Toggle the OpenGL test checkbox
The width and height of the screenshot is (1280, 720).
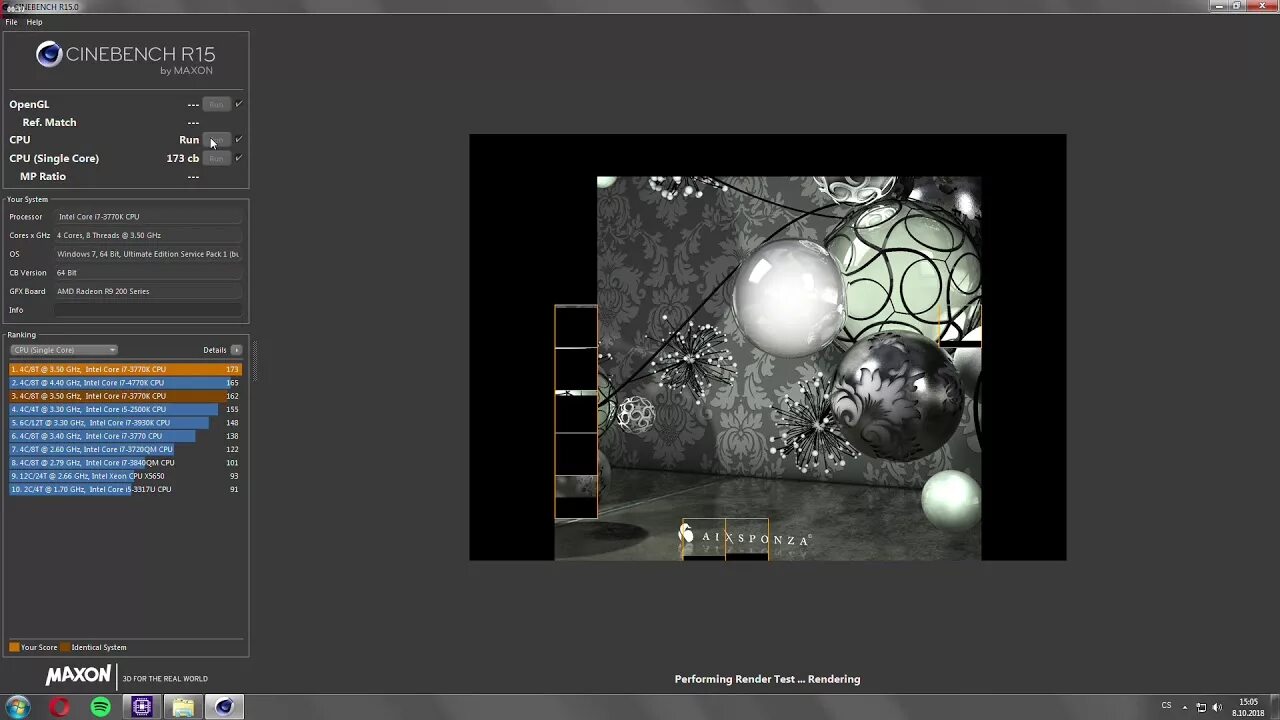click(238, 104)
